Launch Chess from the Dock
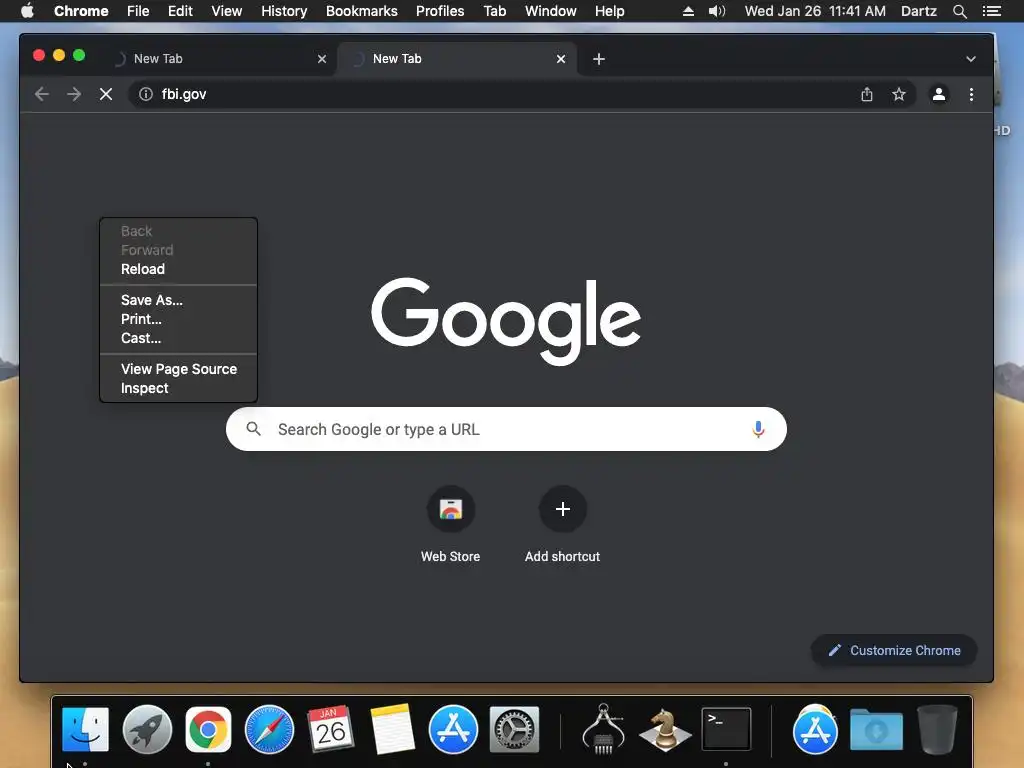Image resolution: width=1024 pixels, height=768 pixels. tap(665, 729)
